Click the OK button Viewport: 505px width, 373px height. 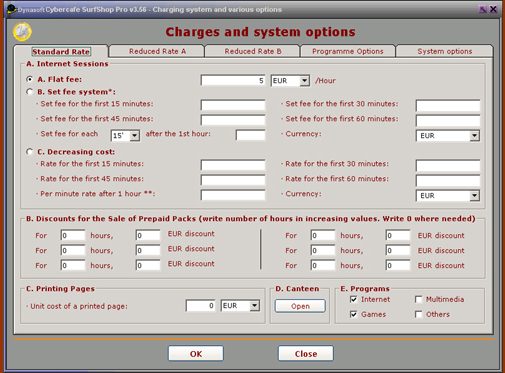pos(196,354)
